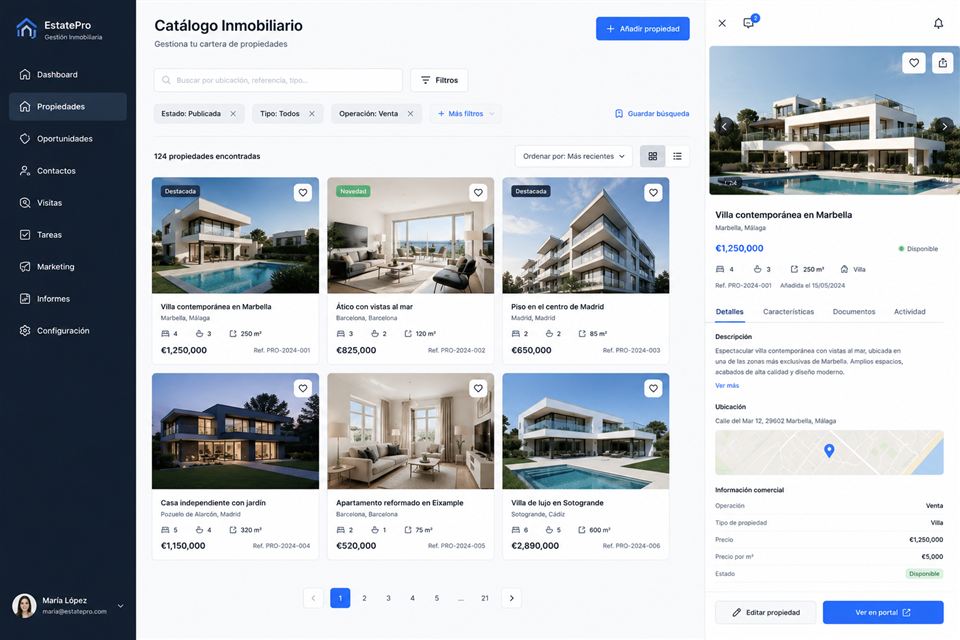Open Contactos in the sidebar
Image resolution: width=960 pixels, height=640 pixels.
click(x=68, y=171)
